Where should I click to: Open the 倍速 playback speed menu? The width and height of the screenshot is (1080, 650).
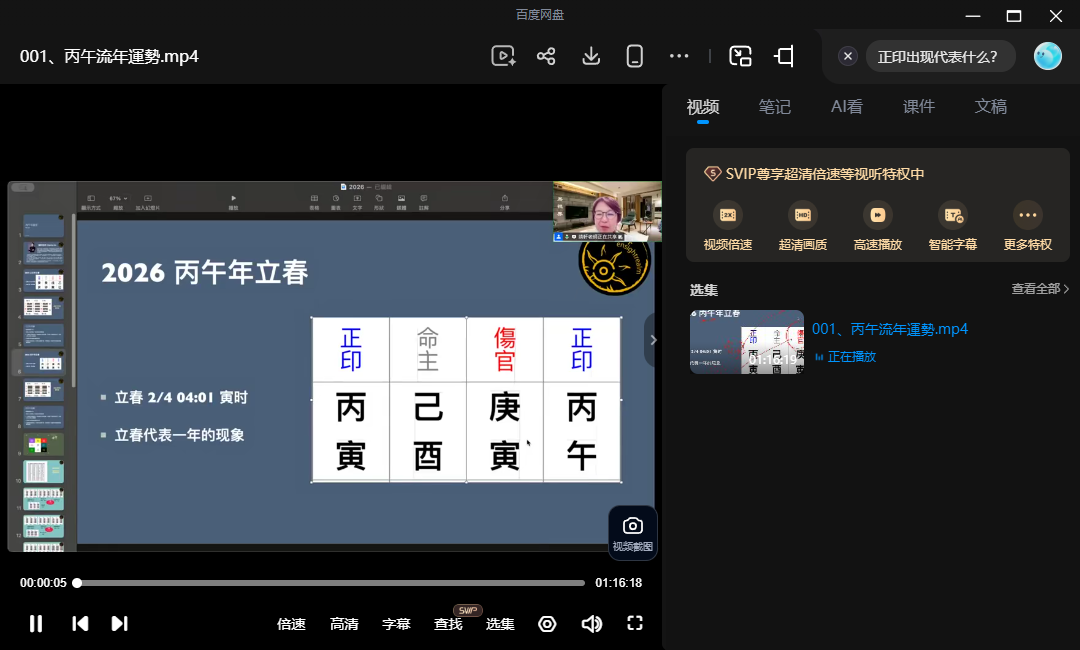pyautogui.click(x=291, y=624)
